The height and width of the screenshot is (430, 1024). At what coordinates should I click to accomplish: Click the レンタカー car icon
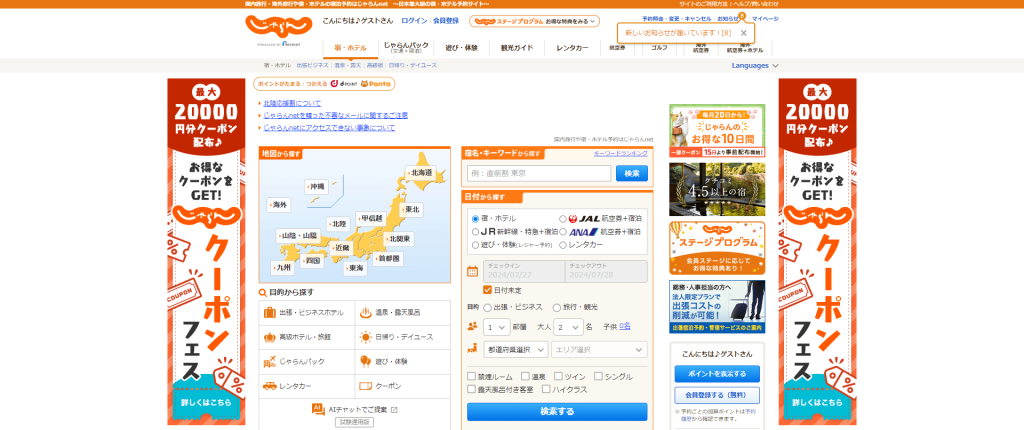point(269,386)
